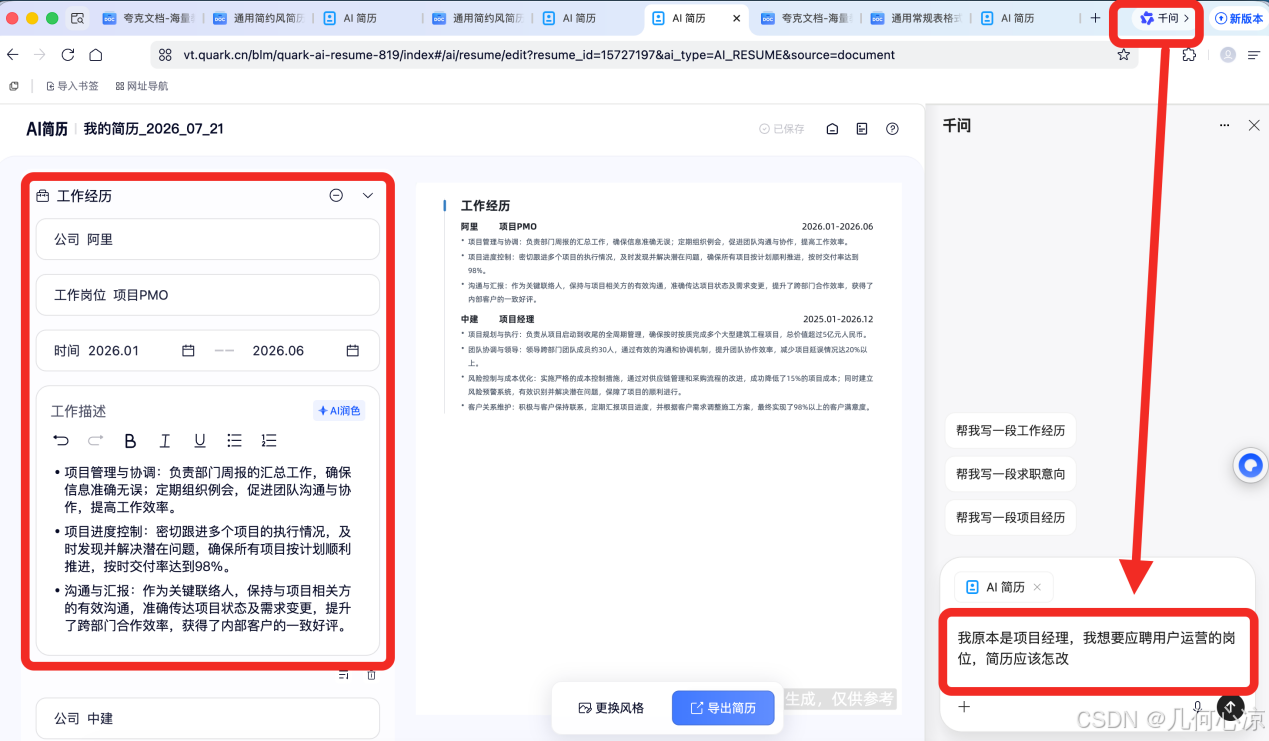
Task: Go back in browser history
Action: pyautogui.click(x=13, y=55)
